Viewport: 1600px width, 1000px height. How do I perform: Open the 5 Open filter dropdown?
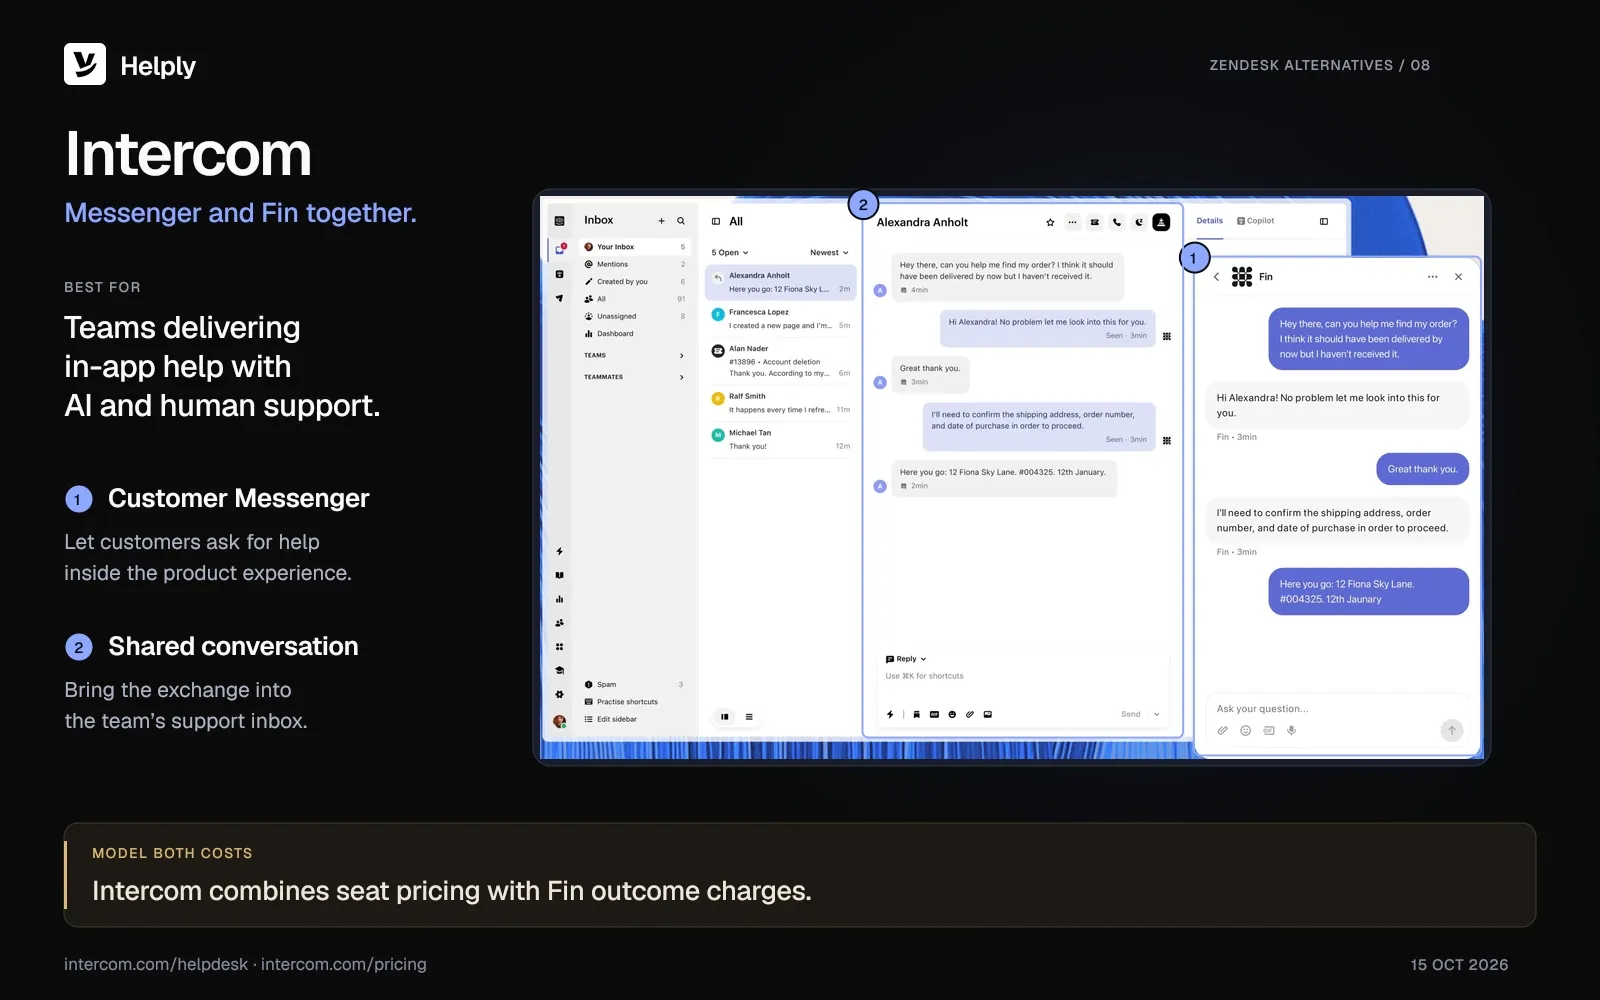(730, 253)
